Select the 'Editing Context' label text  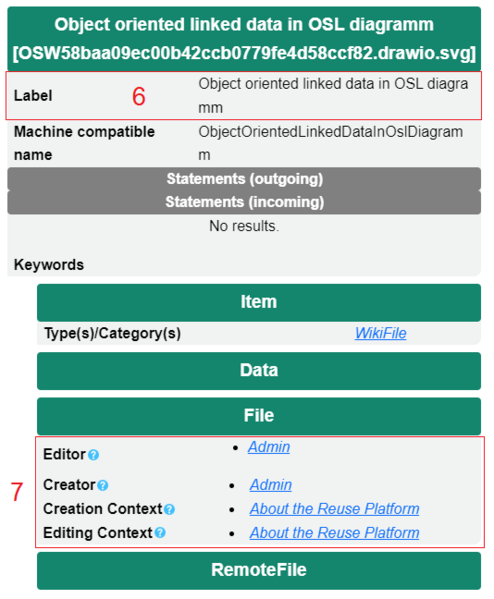click(x=98, y=533)
